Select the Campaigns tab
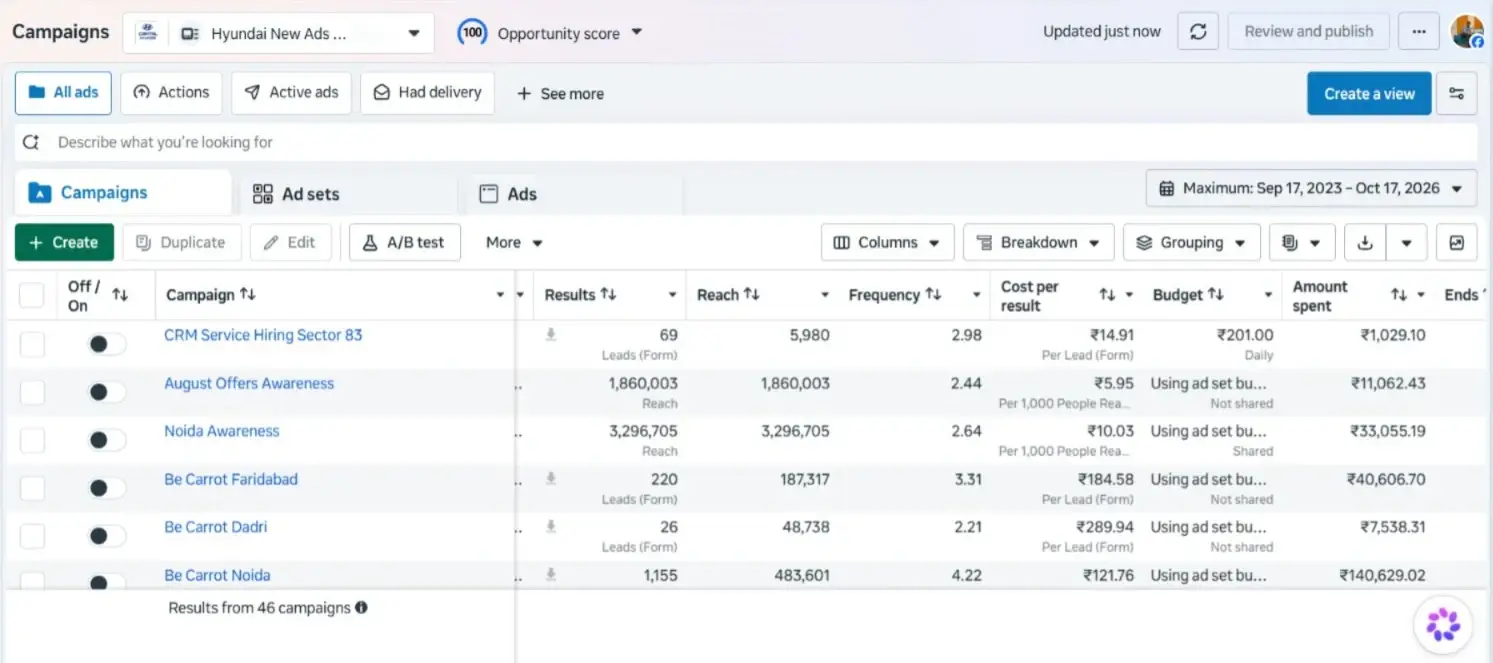The image size is (1493, 663). 122,193
